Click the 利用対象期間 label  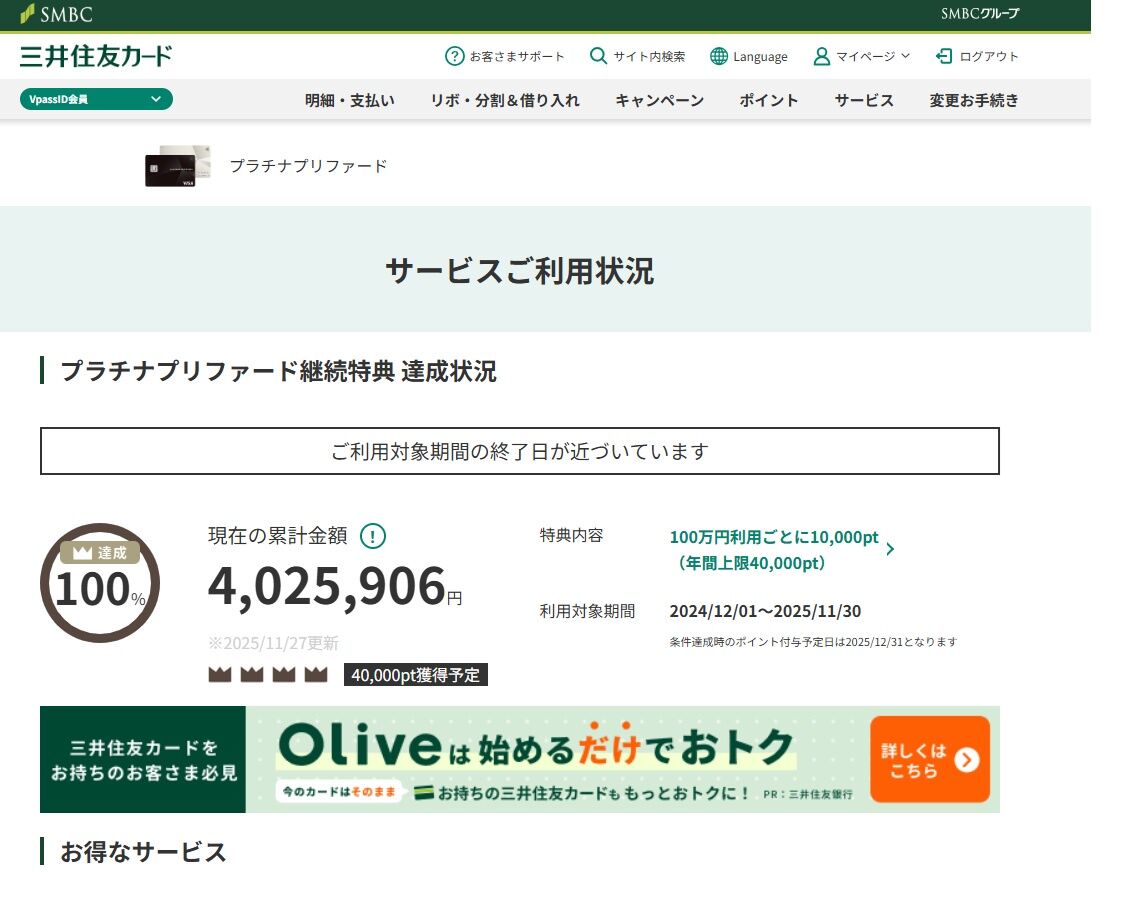point(587,611)
